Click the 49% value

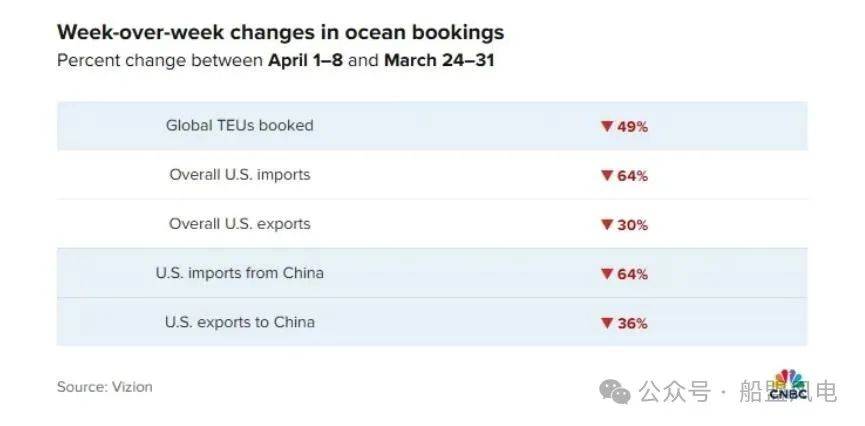pyautogui.click(x=632, y=127)
